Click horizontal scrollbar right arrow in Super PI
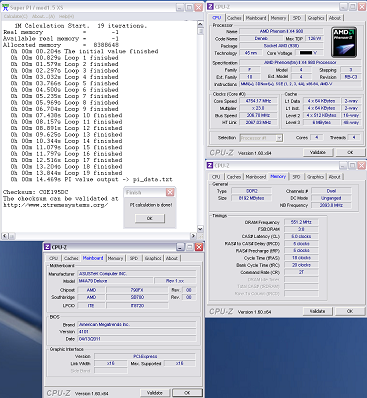Screen dimensions: 367x398 pos(193,236)
